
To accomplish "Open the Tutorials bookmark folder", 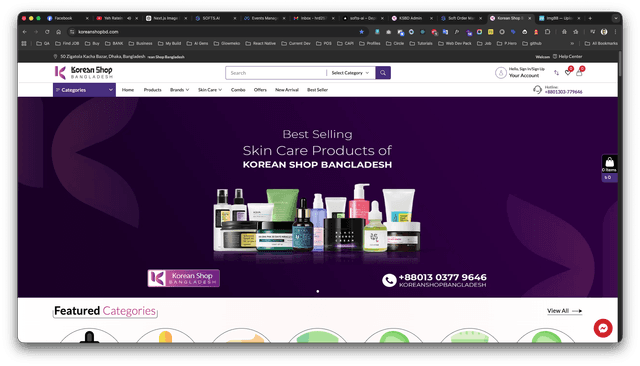I will 421,43.
